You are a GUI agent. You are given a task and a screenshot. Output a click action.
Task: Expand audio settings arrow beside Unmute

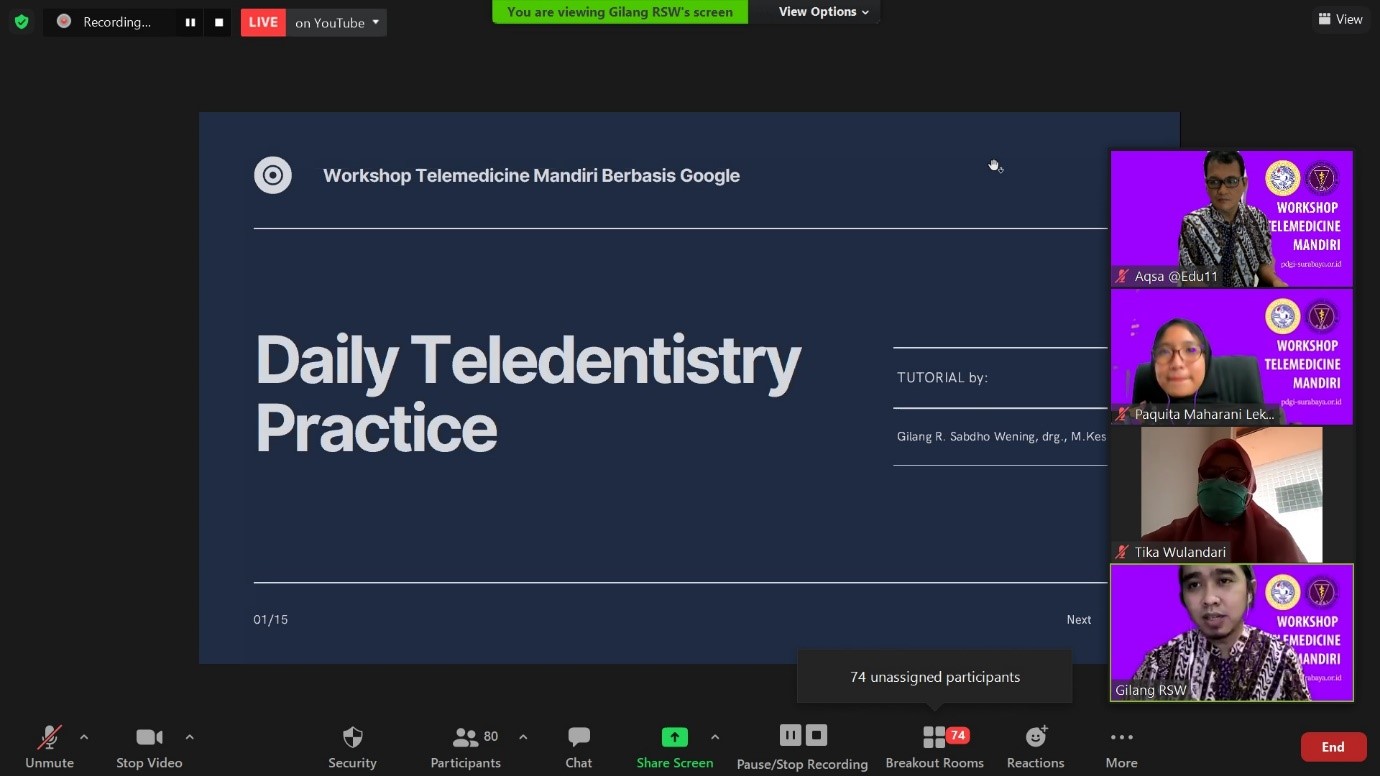click(x=84, y=737)
